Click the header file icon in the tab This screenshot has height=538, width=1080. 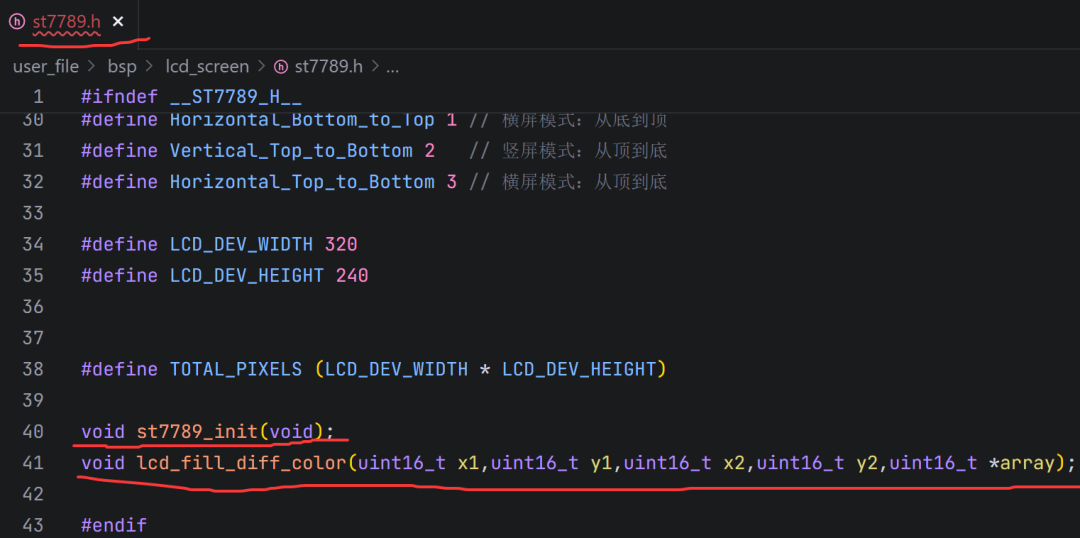click(17, 22)
